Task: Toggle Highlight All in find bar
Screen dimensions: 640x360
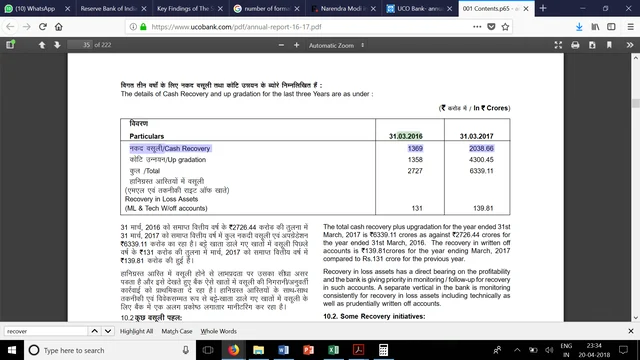Action: coord(136,331)
